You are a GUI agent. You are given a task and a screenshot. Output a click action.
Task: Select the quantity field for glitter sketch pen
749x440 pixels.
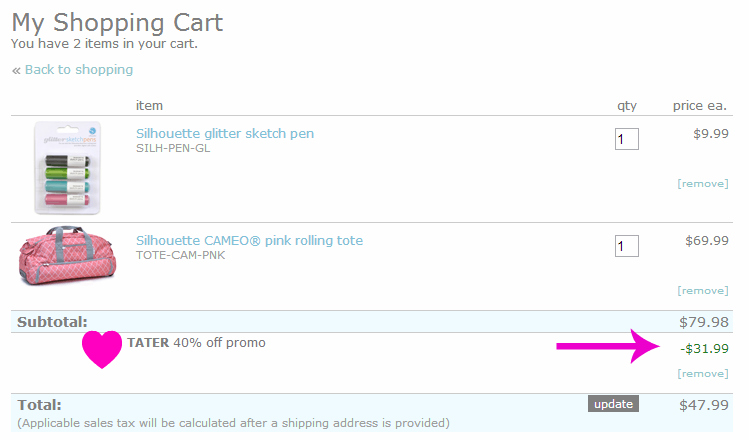(x=627, y=139)
